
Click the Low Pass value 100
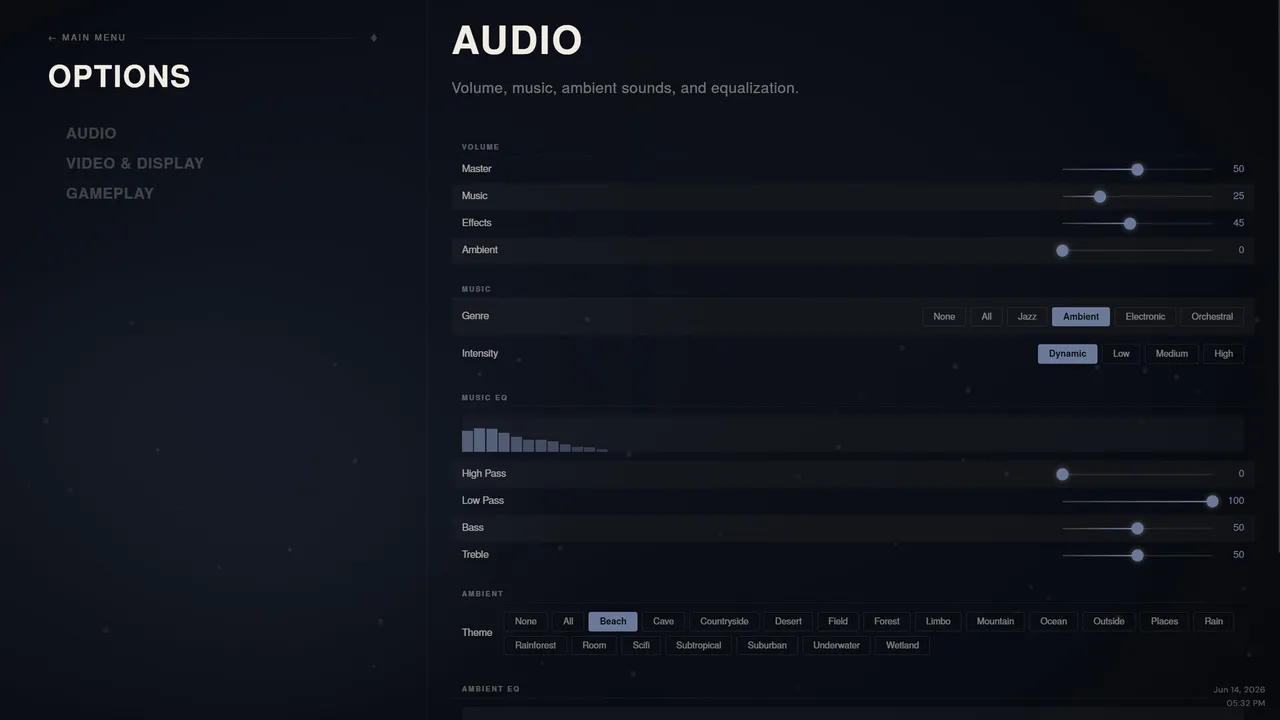point(1236,501)
